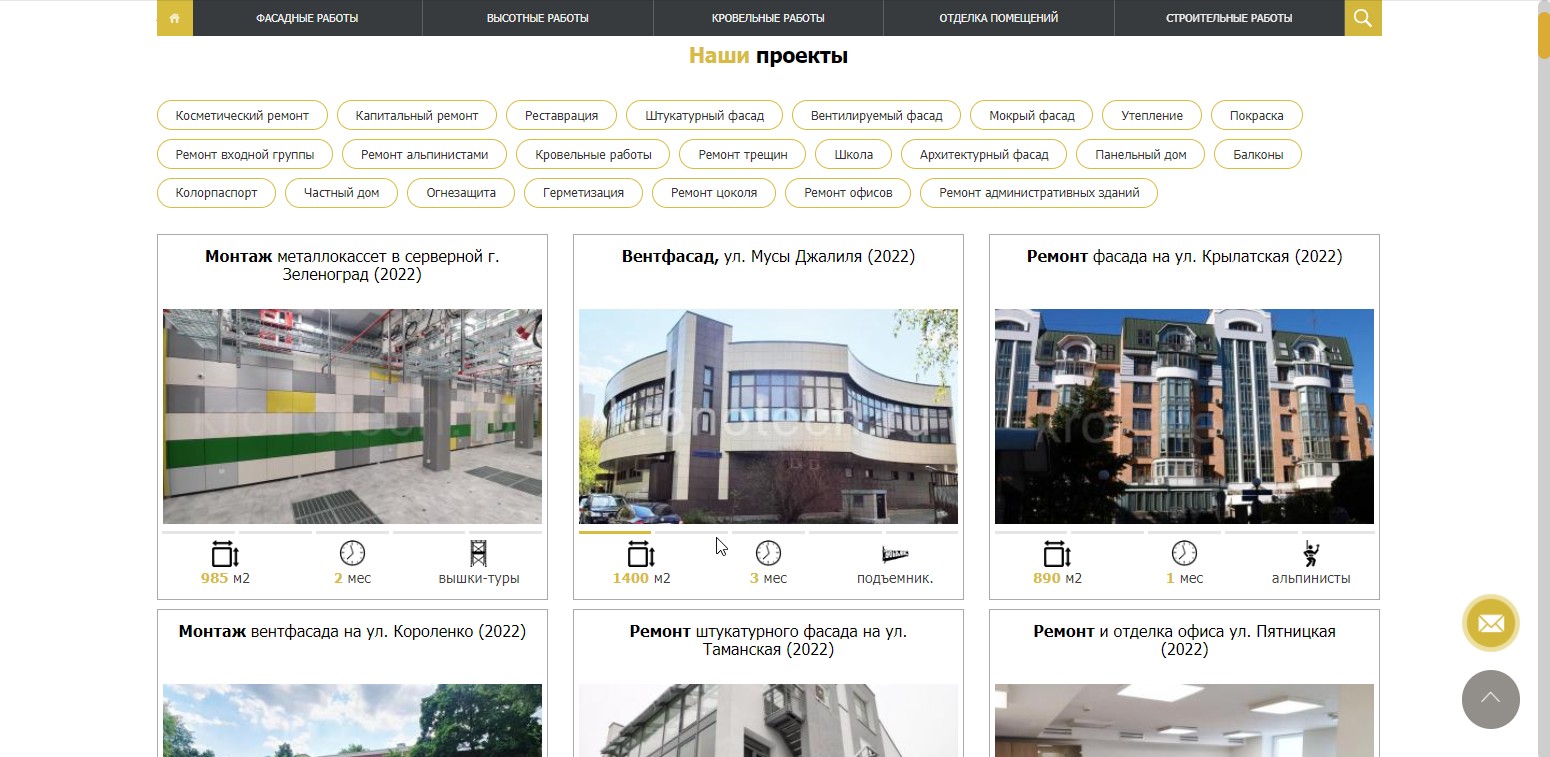Pick the Кровельные работы filter tag

point(593,155)
